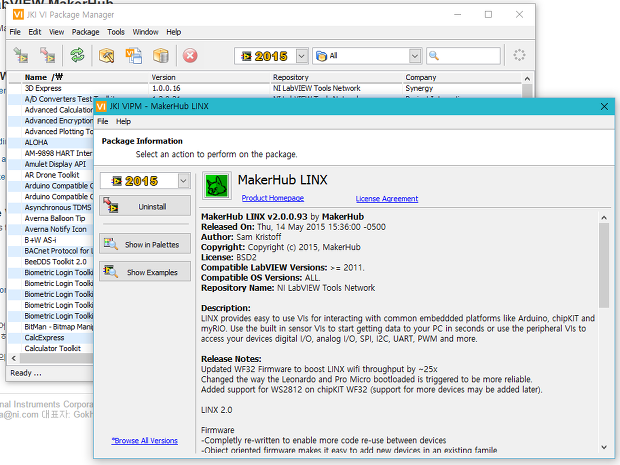620x465 pixels.
Task: Click JKI VI Package Manager title icon
Action: coord(18,15)
